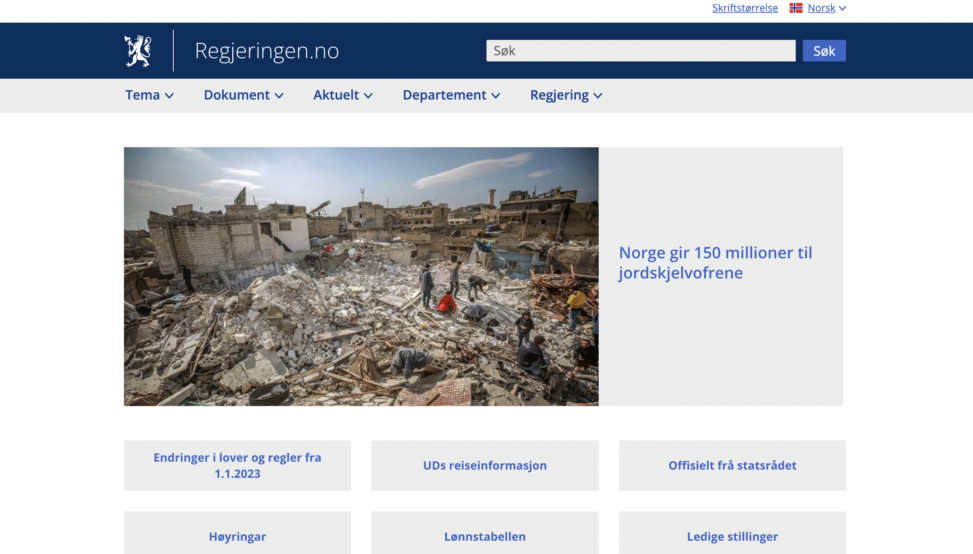This screenshot has height=554, width=973.
Task: Click the blue Søk search button
Action: pos(824,51)
